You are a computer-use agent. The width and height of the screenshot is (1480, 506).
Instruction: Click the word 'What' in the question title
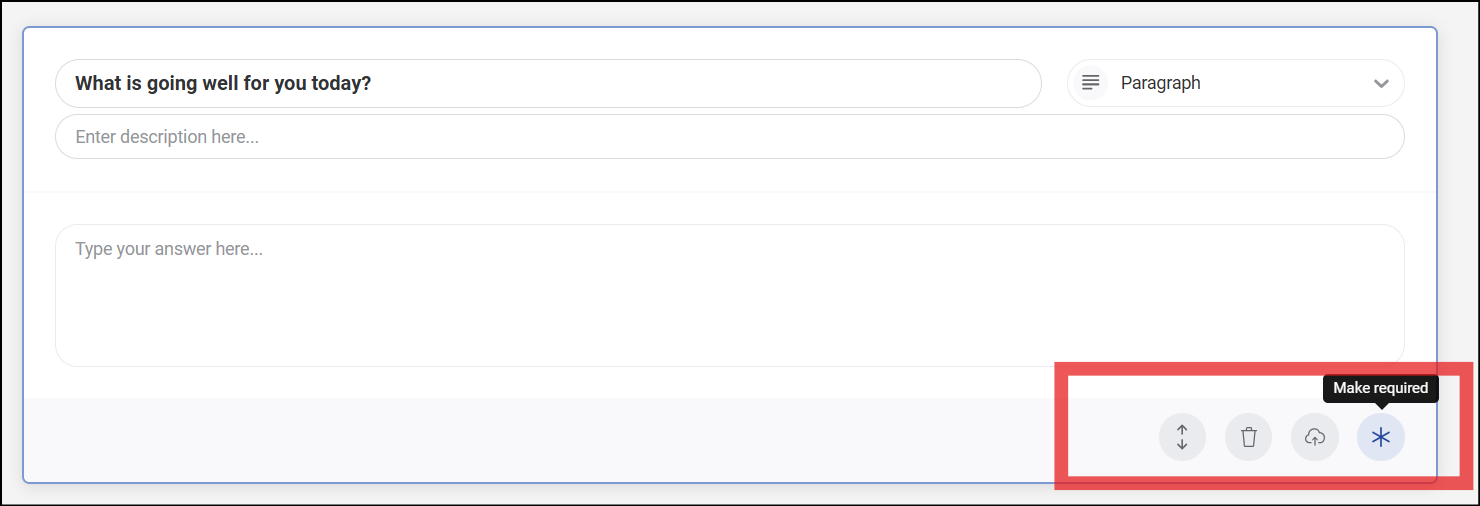pos(97,83)
